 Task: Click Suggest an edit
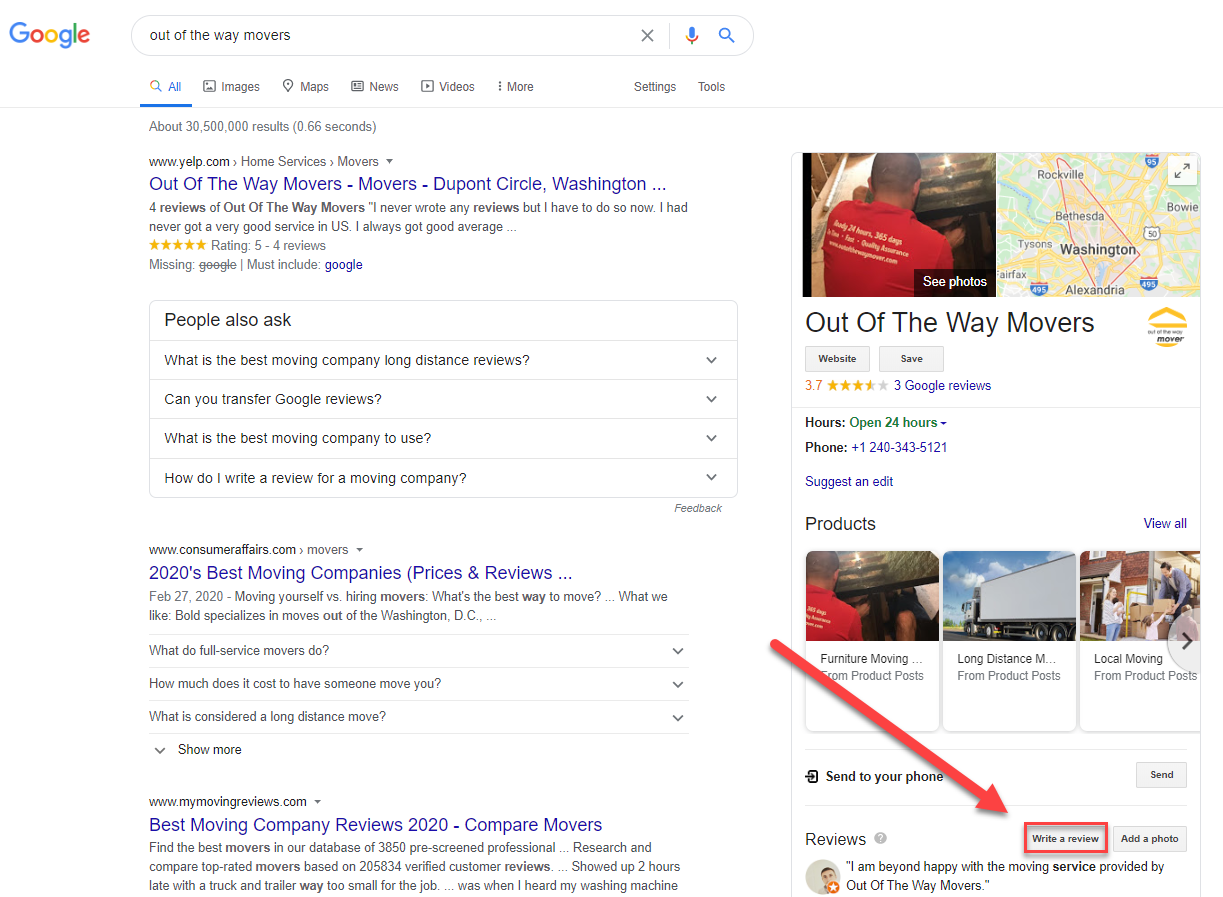click(x=849, y=481)
